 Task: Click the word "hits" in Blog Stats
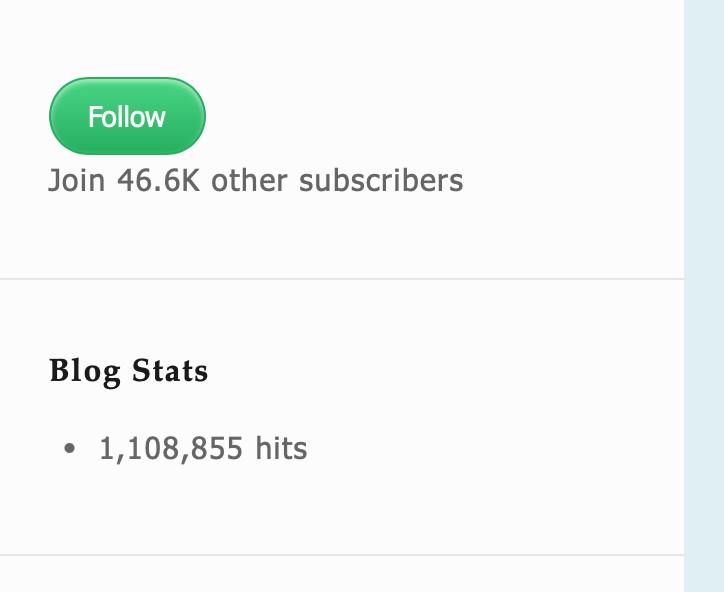point(281,449)
